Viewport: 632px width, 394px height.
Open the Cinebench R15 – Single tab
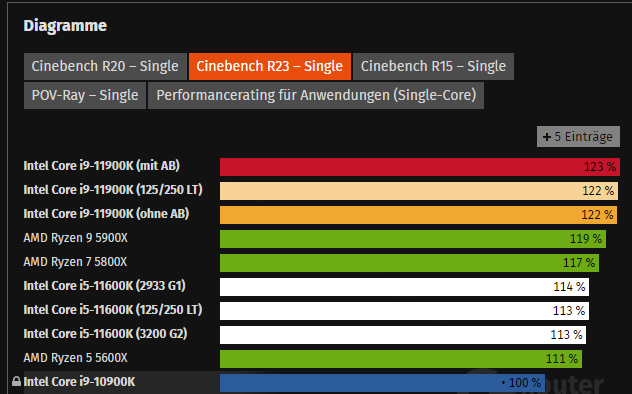[433, 66]
